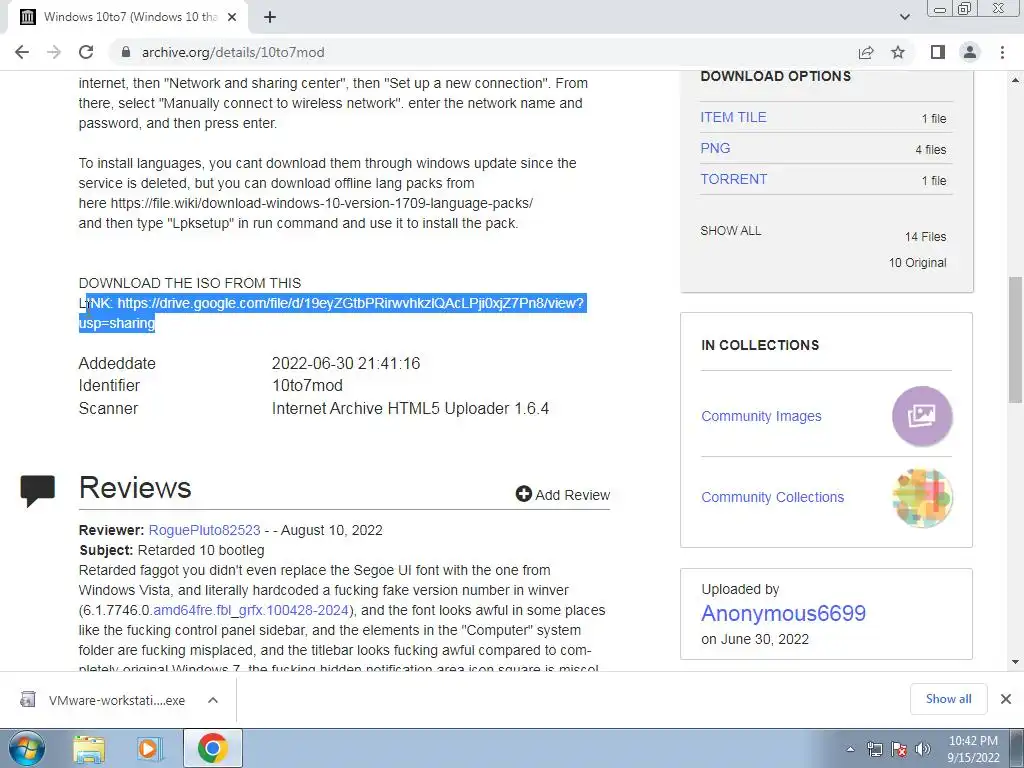Click the Addeddate value 2022-06-30 21:41:16
This screenshot has height=768, width=1024.
346,363
